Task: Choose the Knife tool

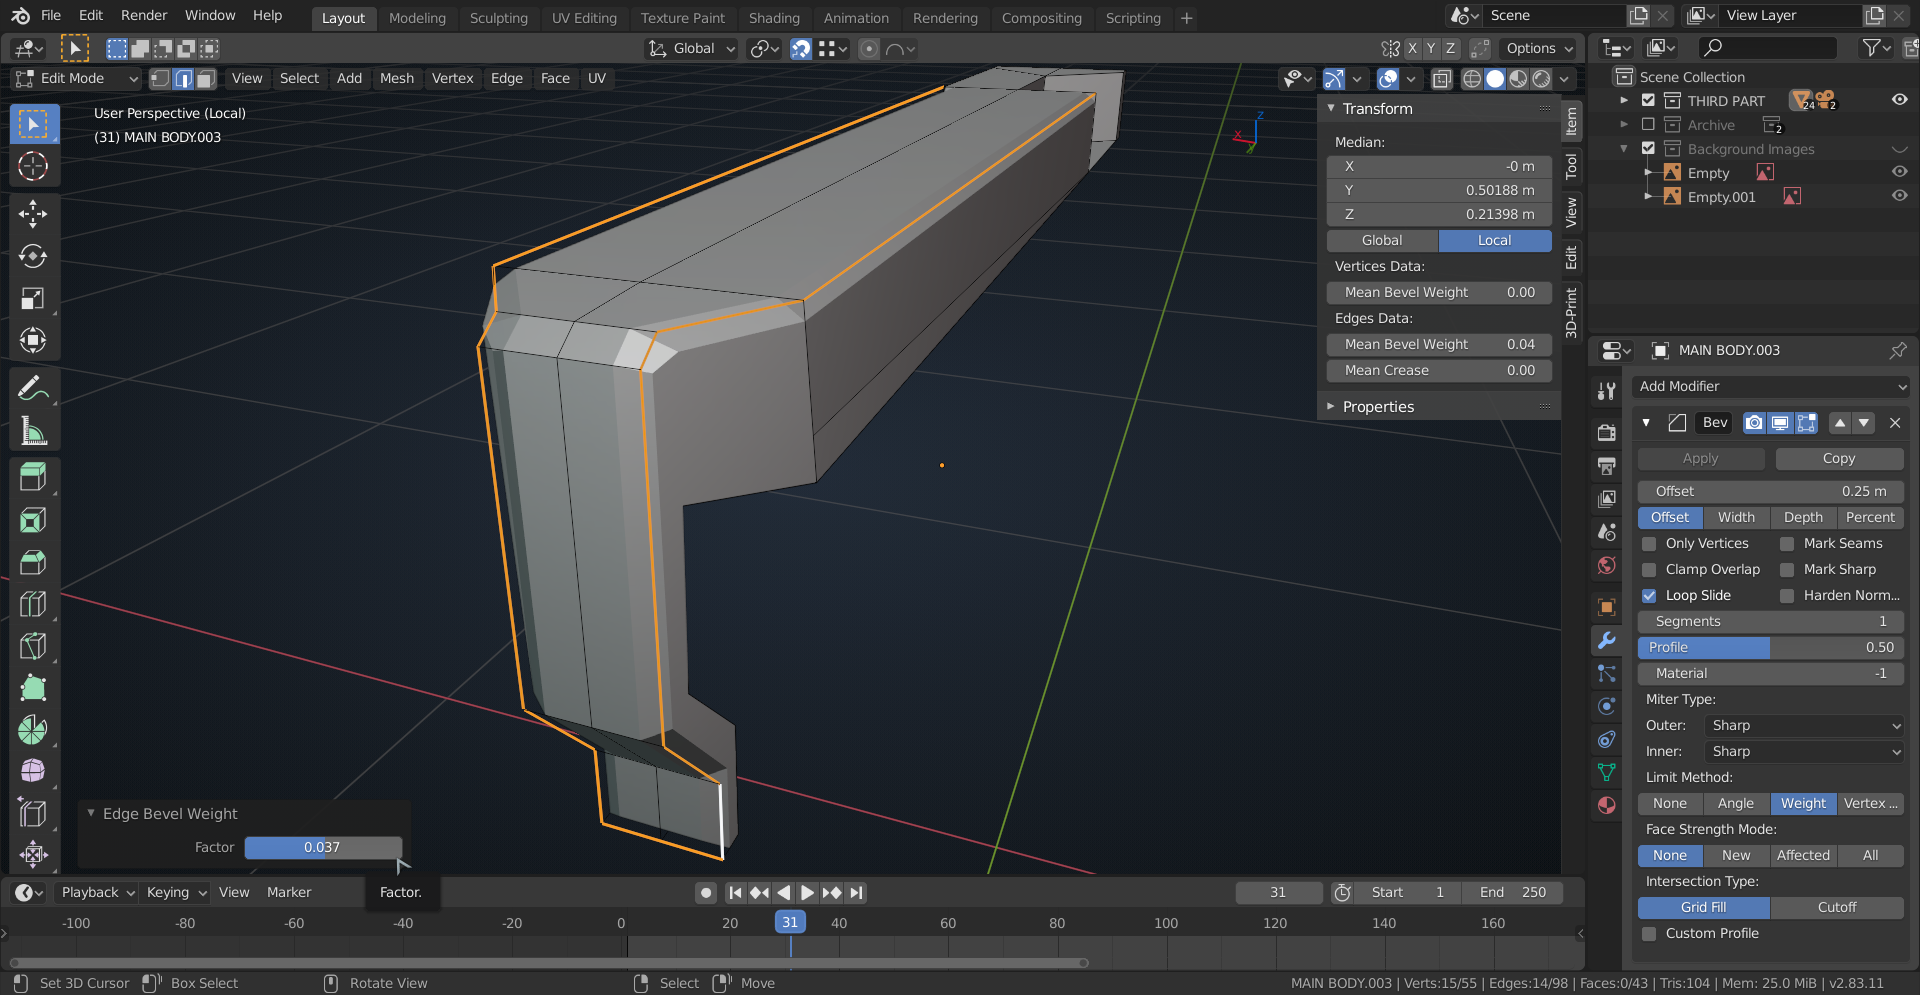Action: click(33, 646)
